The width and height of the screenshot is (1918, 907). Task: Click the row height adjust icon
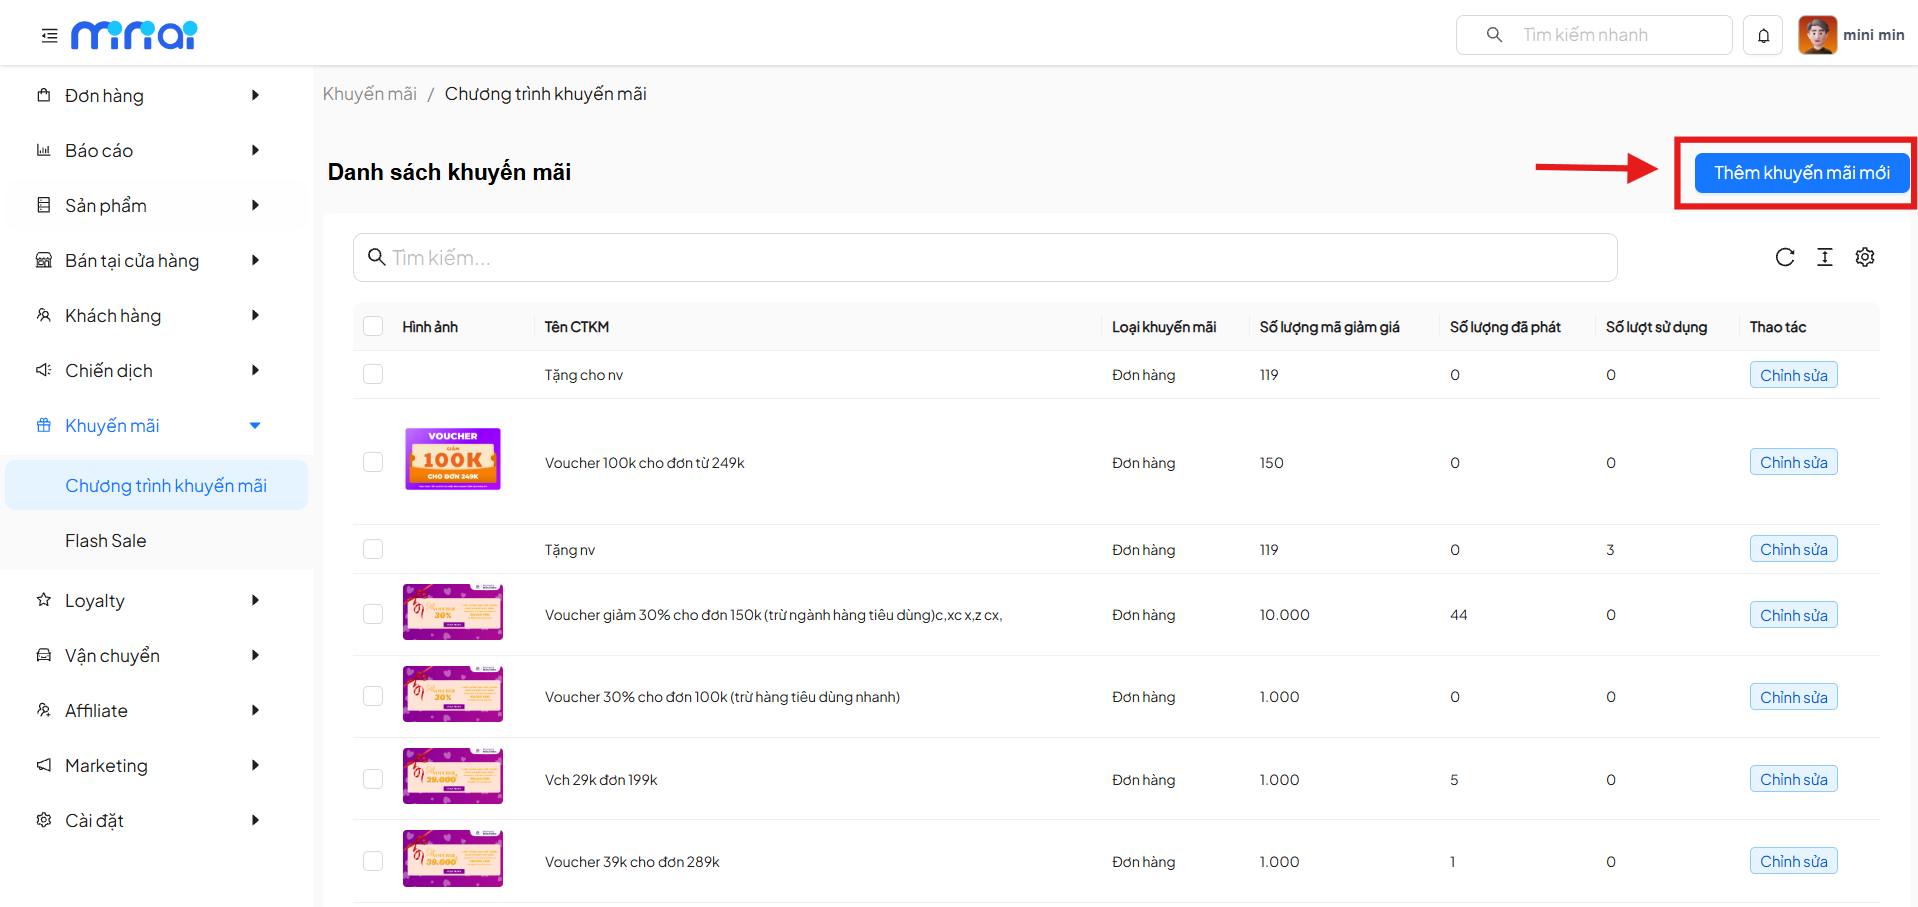click(x=1824, y=257)
